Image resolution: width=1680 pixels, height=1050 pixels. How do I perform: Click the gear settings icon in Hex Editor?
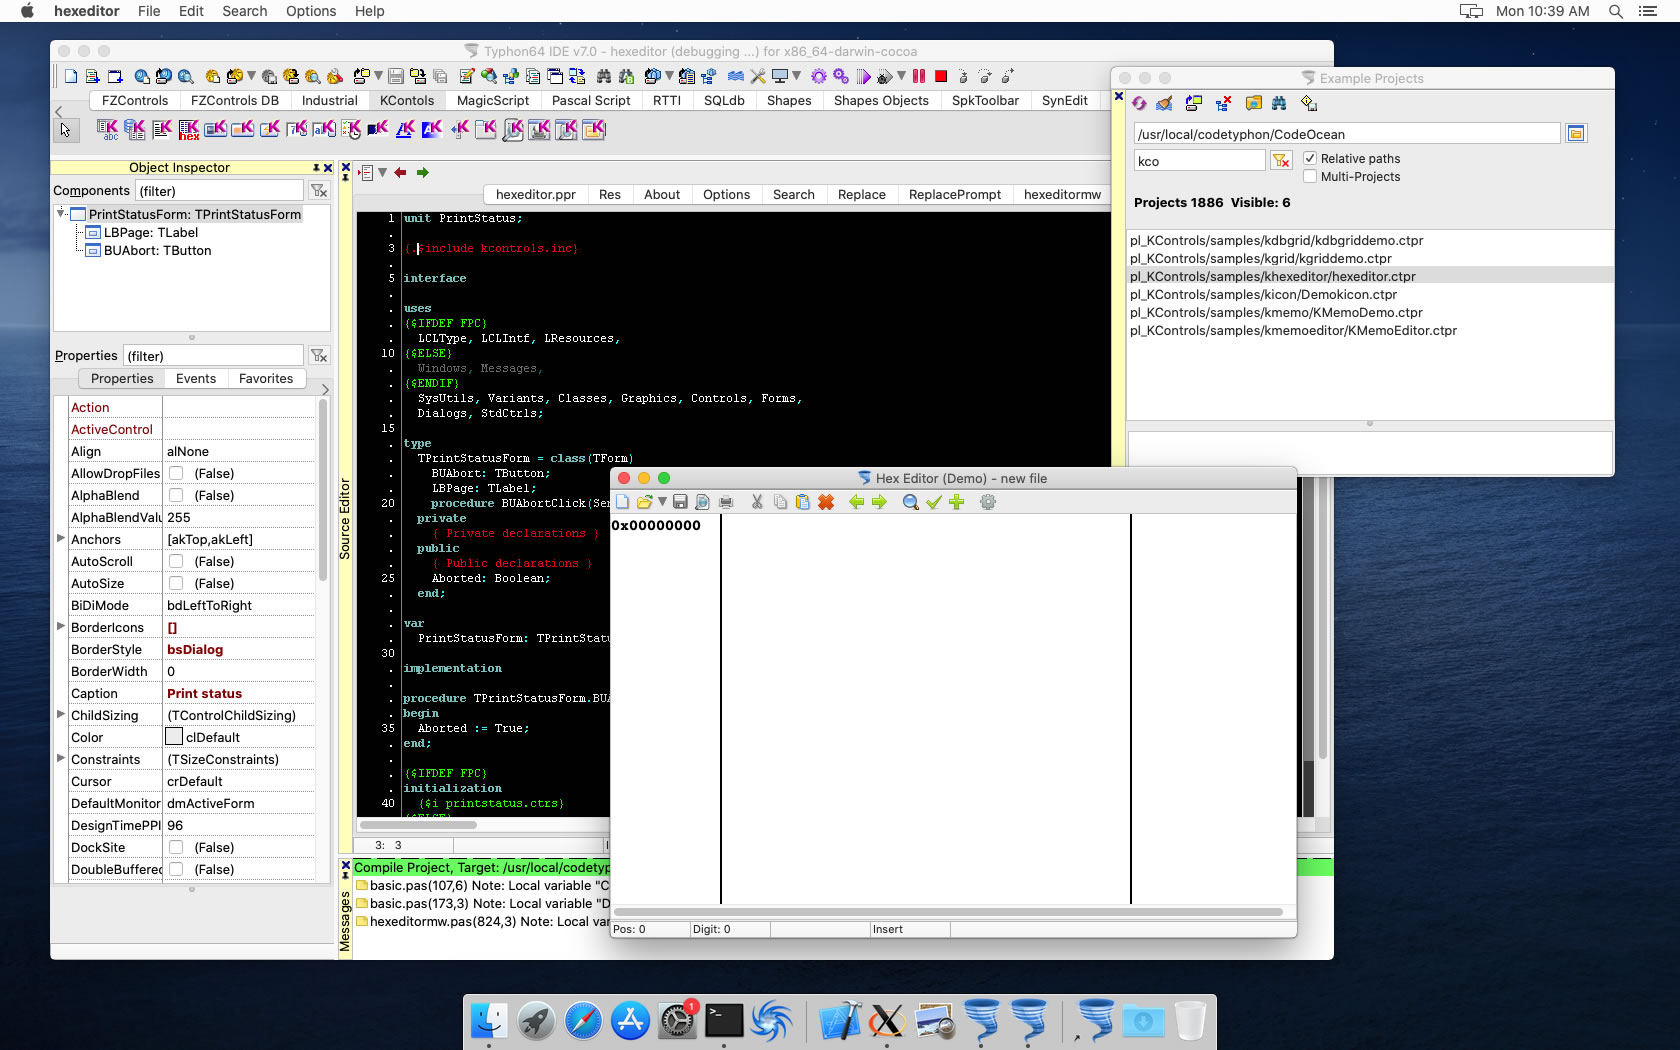pyautogui.click(x=988, y=502)
